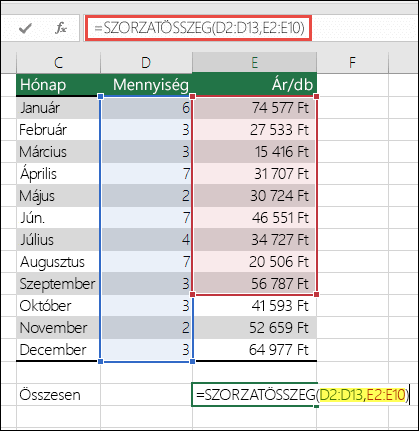Select the Március cell

click(58, 152)
